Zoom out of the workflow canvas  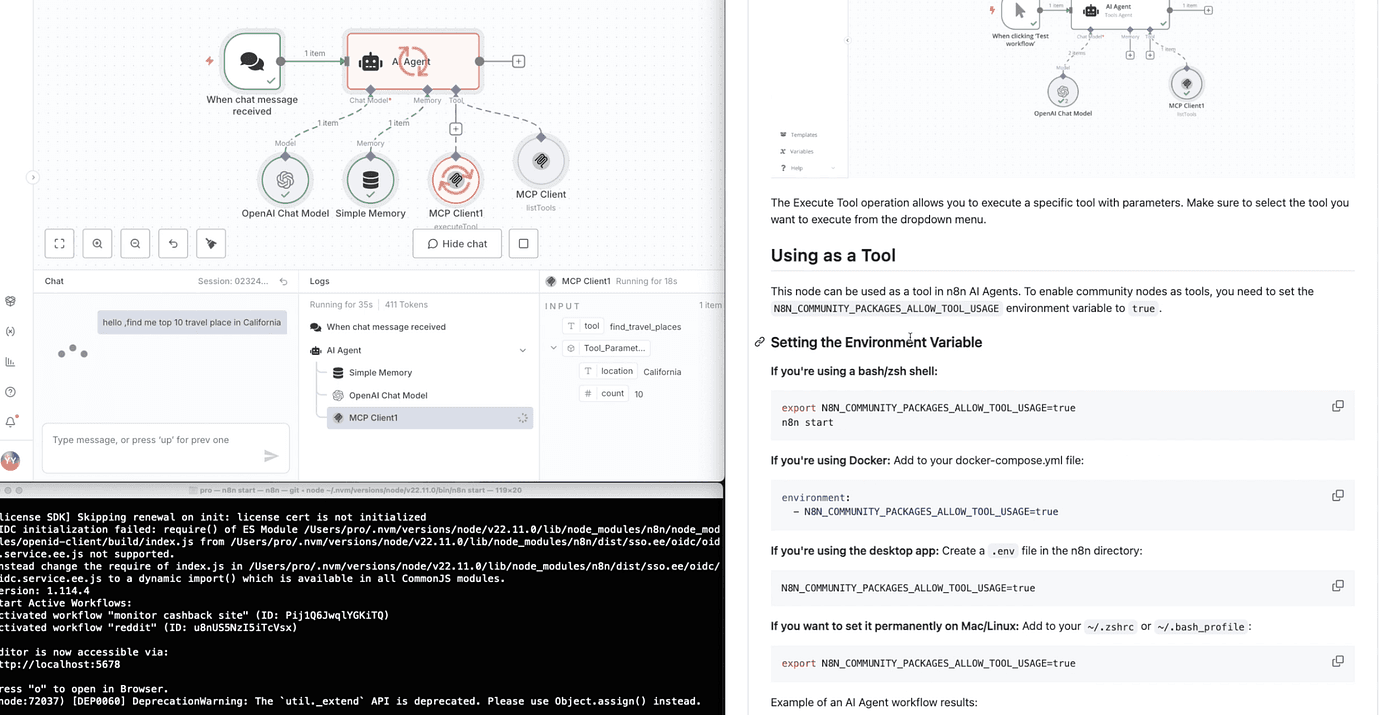click(x=135, y=243)
